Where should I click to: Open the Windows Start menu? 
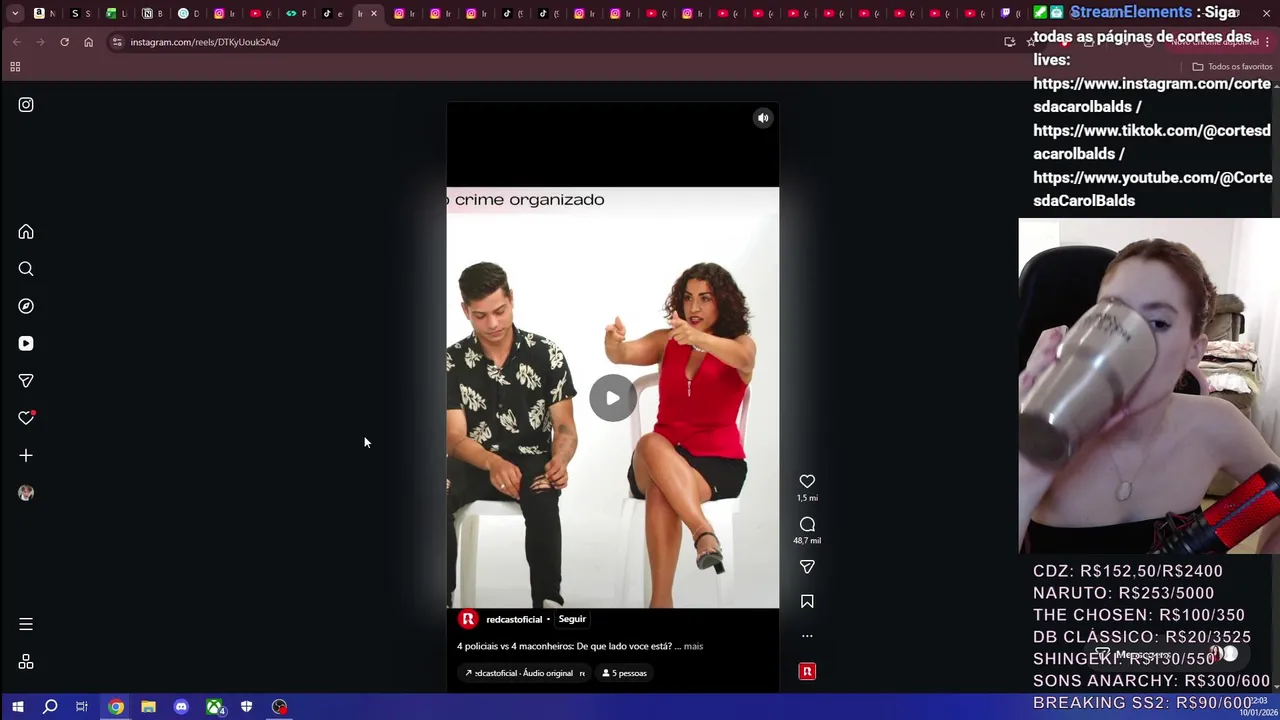click(x=17, y=707)
